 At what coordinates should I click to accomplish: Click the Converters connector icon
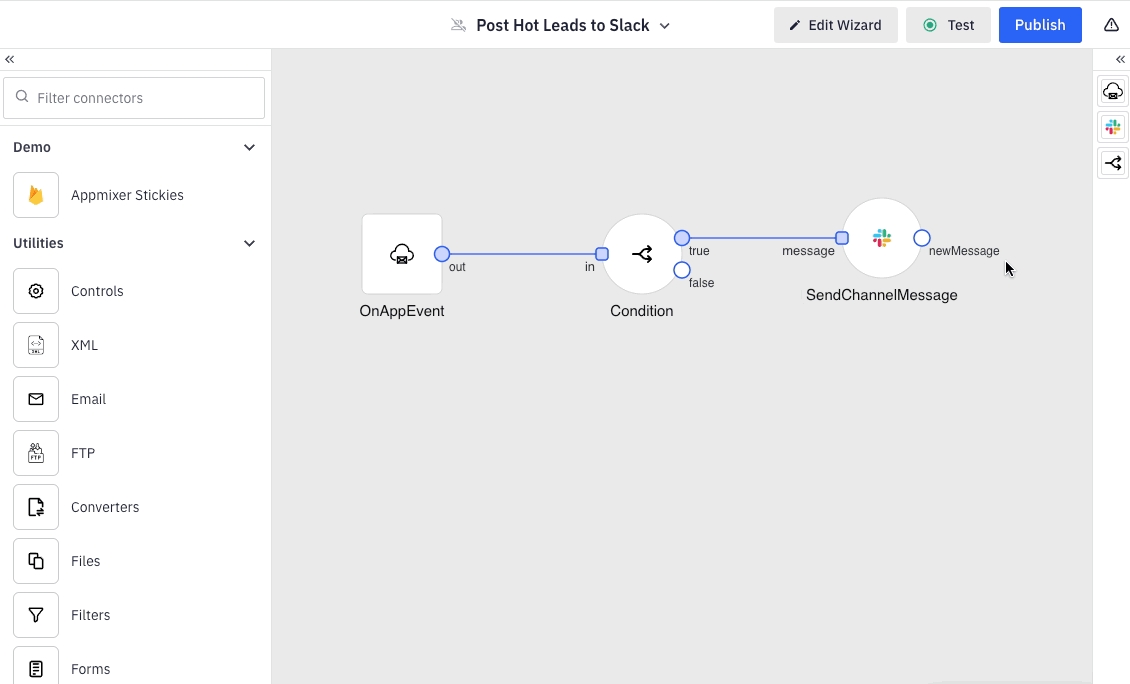36,507
